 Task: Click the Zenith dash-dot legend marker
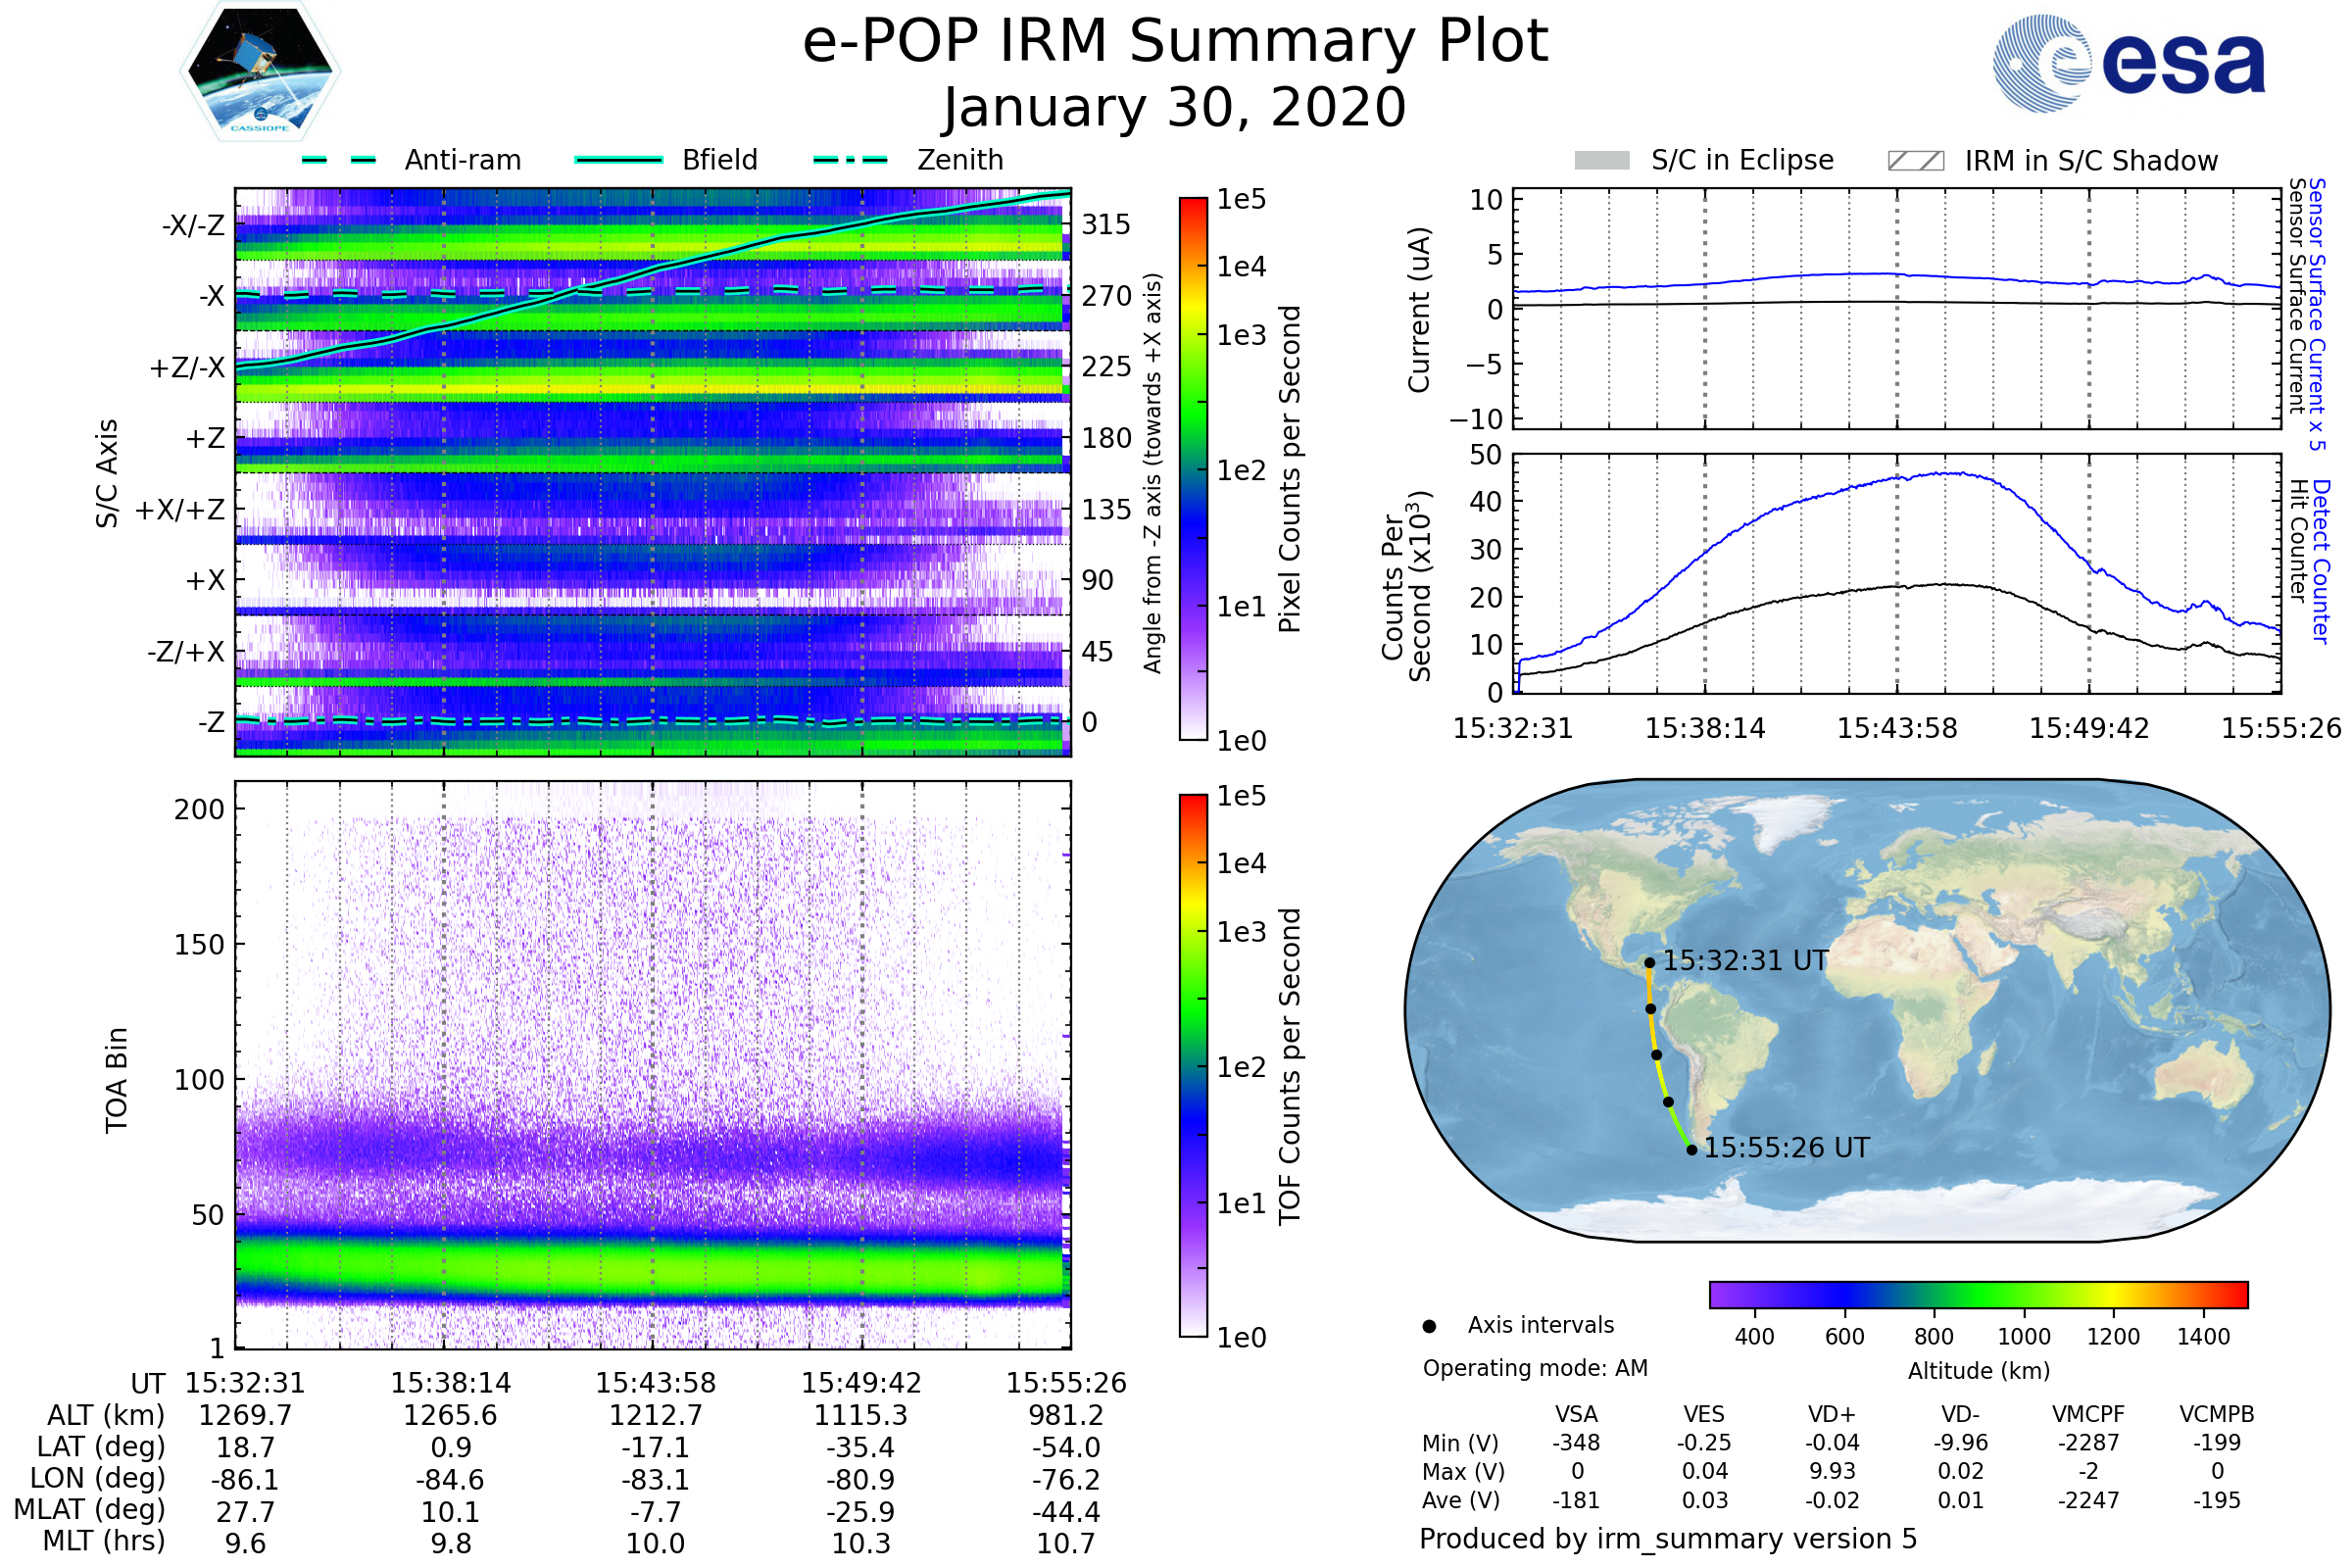(x=850, y=160)
